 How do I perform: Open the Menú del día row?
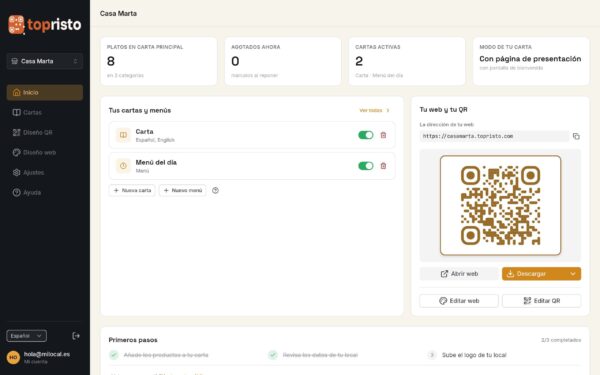252,166
